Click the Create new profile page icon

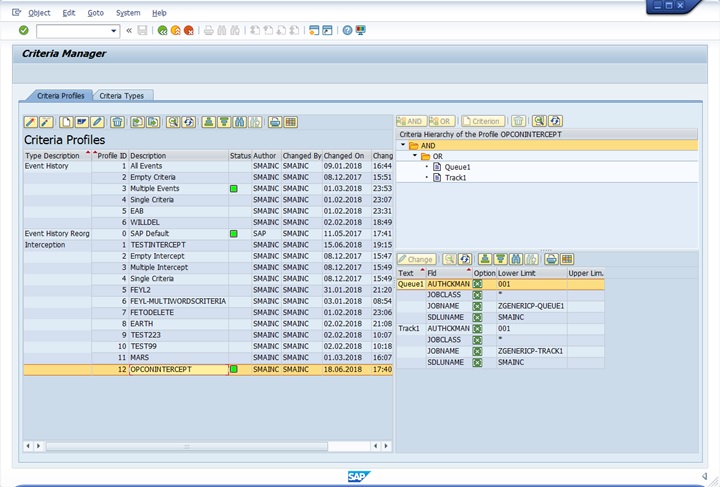pos(67,122)
